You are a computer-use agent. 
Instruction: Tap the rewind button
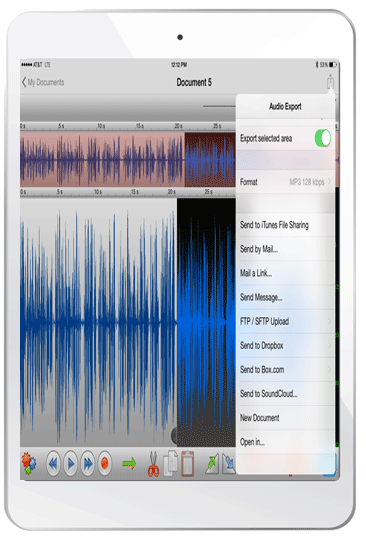pyautogui.click(x=53, y=463)
